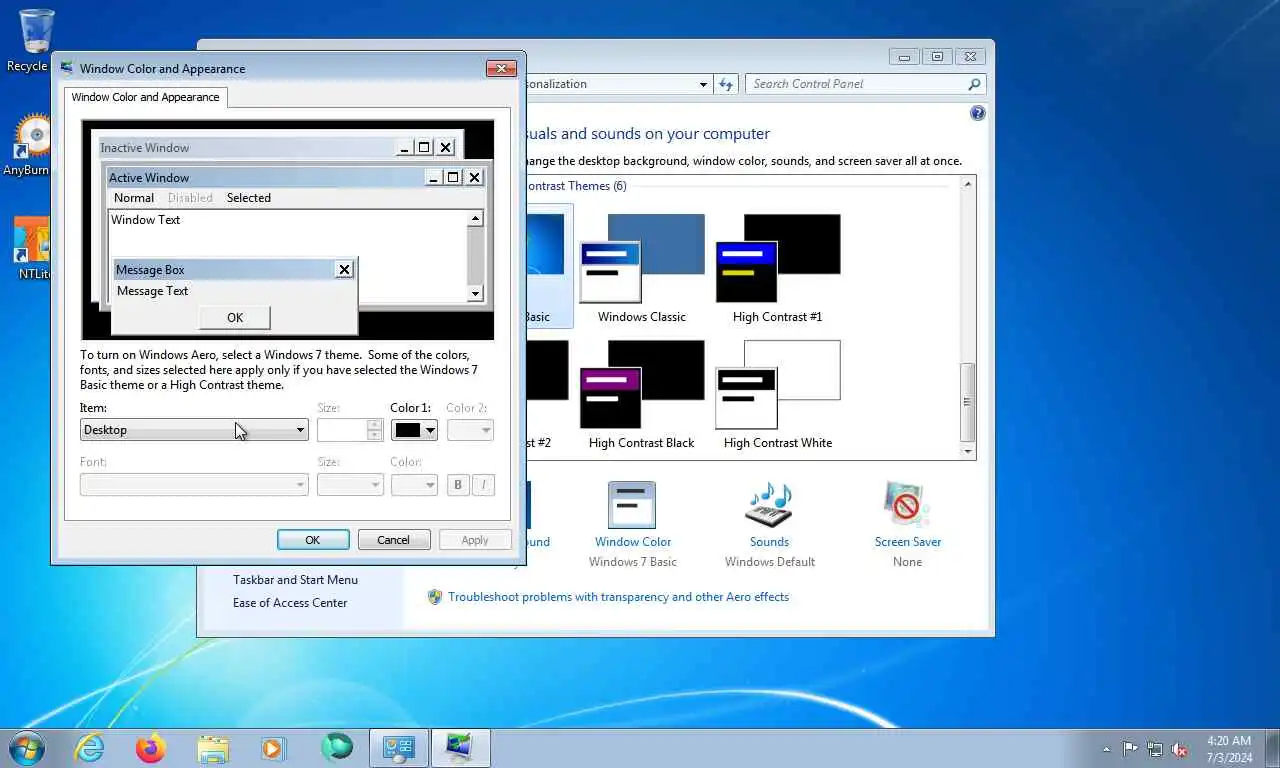Click the theme list scrollbar down arrow
This screenshot has height=768, width=1280.
pyautogui.click(x=968, y=452)
